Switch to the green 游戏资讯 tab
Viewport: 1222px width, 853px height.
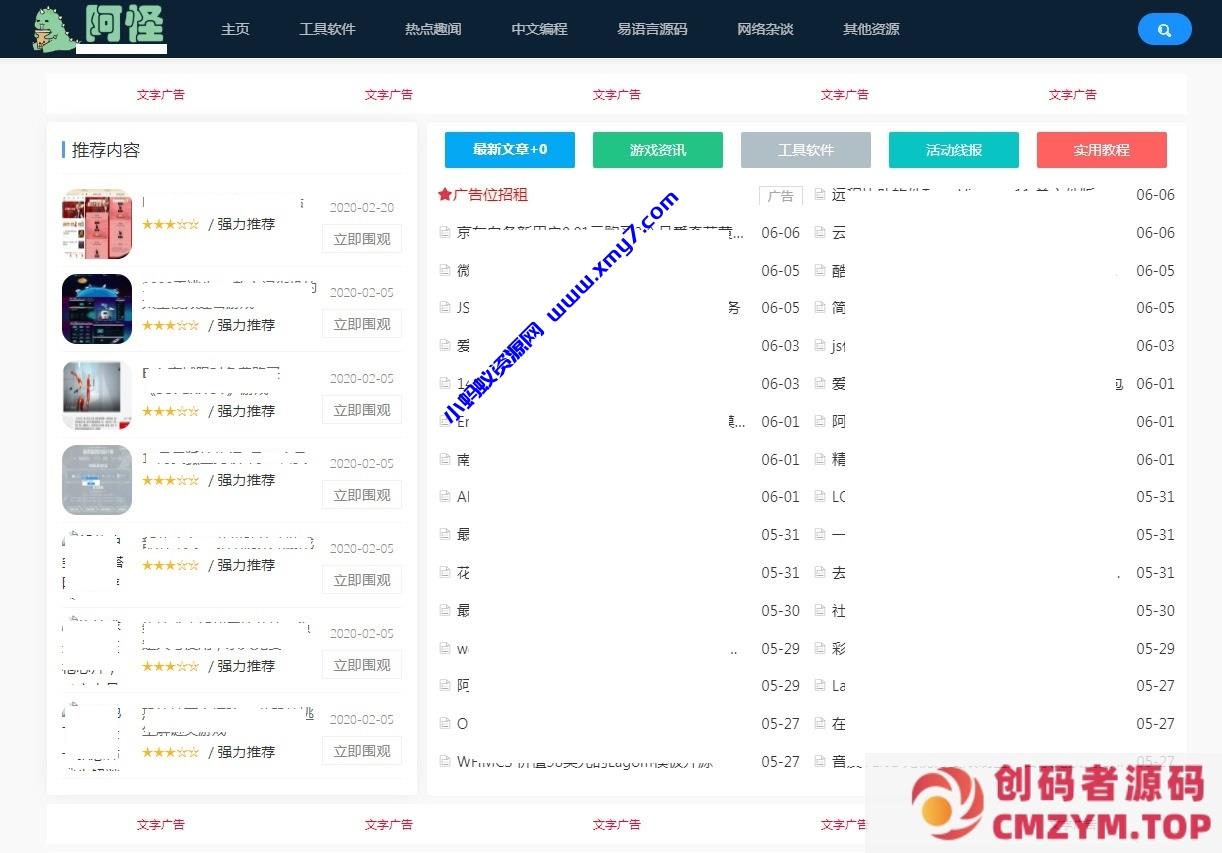658,150
